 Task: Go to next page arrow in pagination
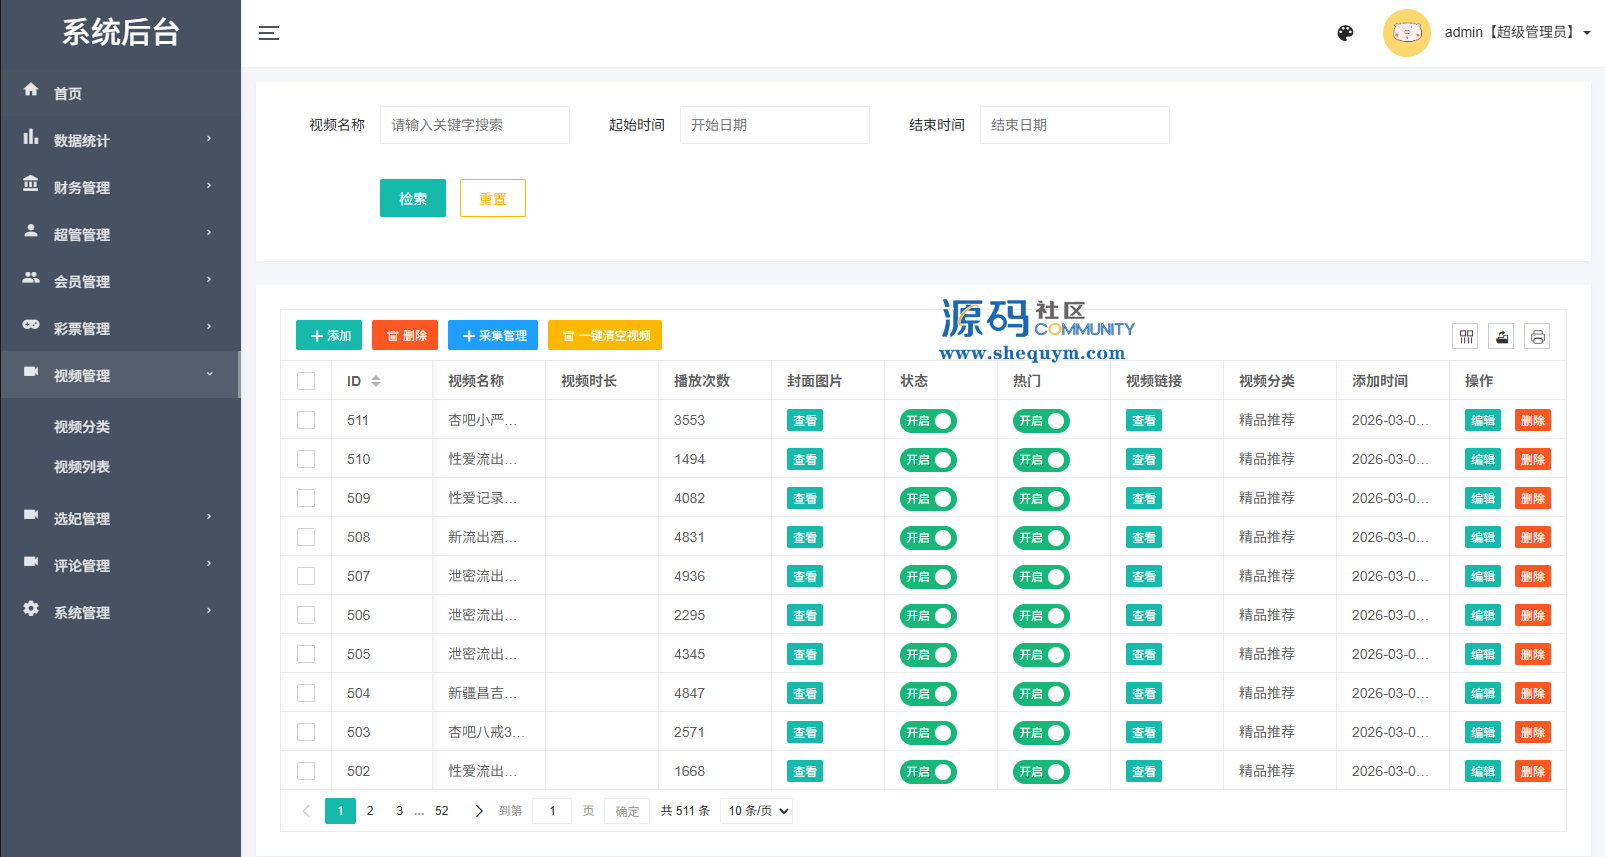pyautogui.click(x=478, y=811)
